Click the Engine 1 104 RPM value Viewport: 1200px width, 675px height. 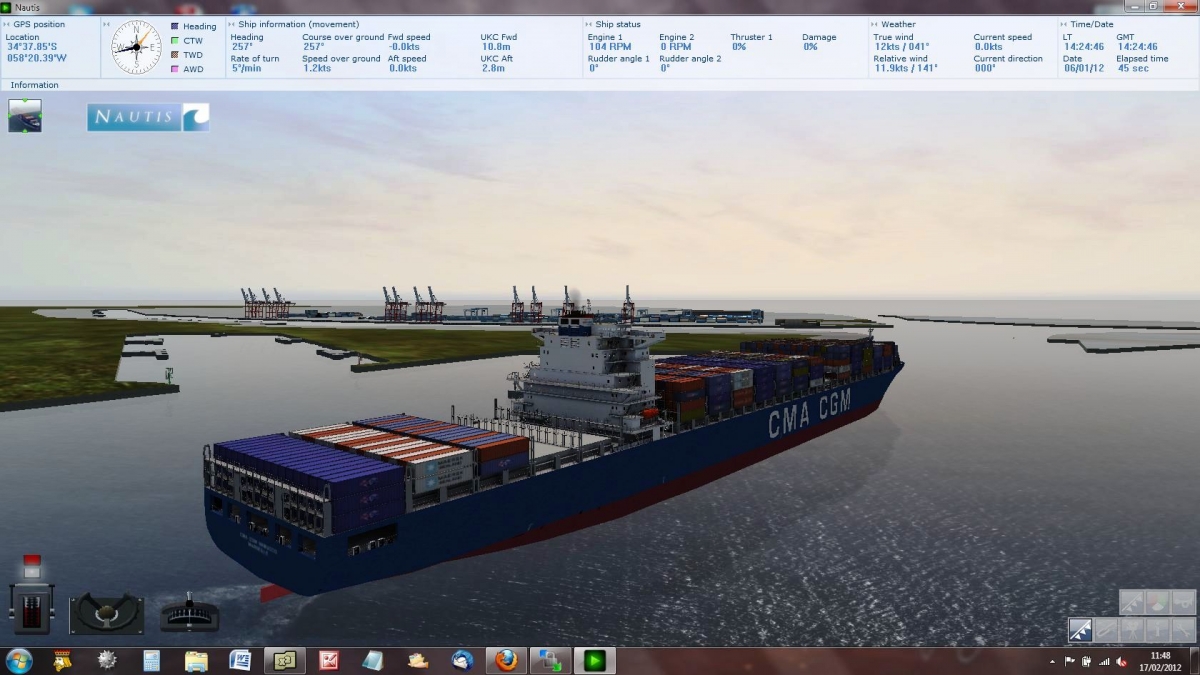pyautogui.click(x=610, y=47)
